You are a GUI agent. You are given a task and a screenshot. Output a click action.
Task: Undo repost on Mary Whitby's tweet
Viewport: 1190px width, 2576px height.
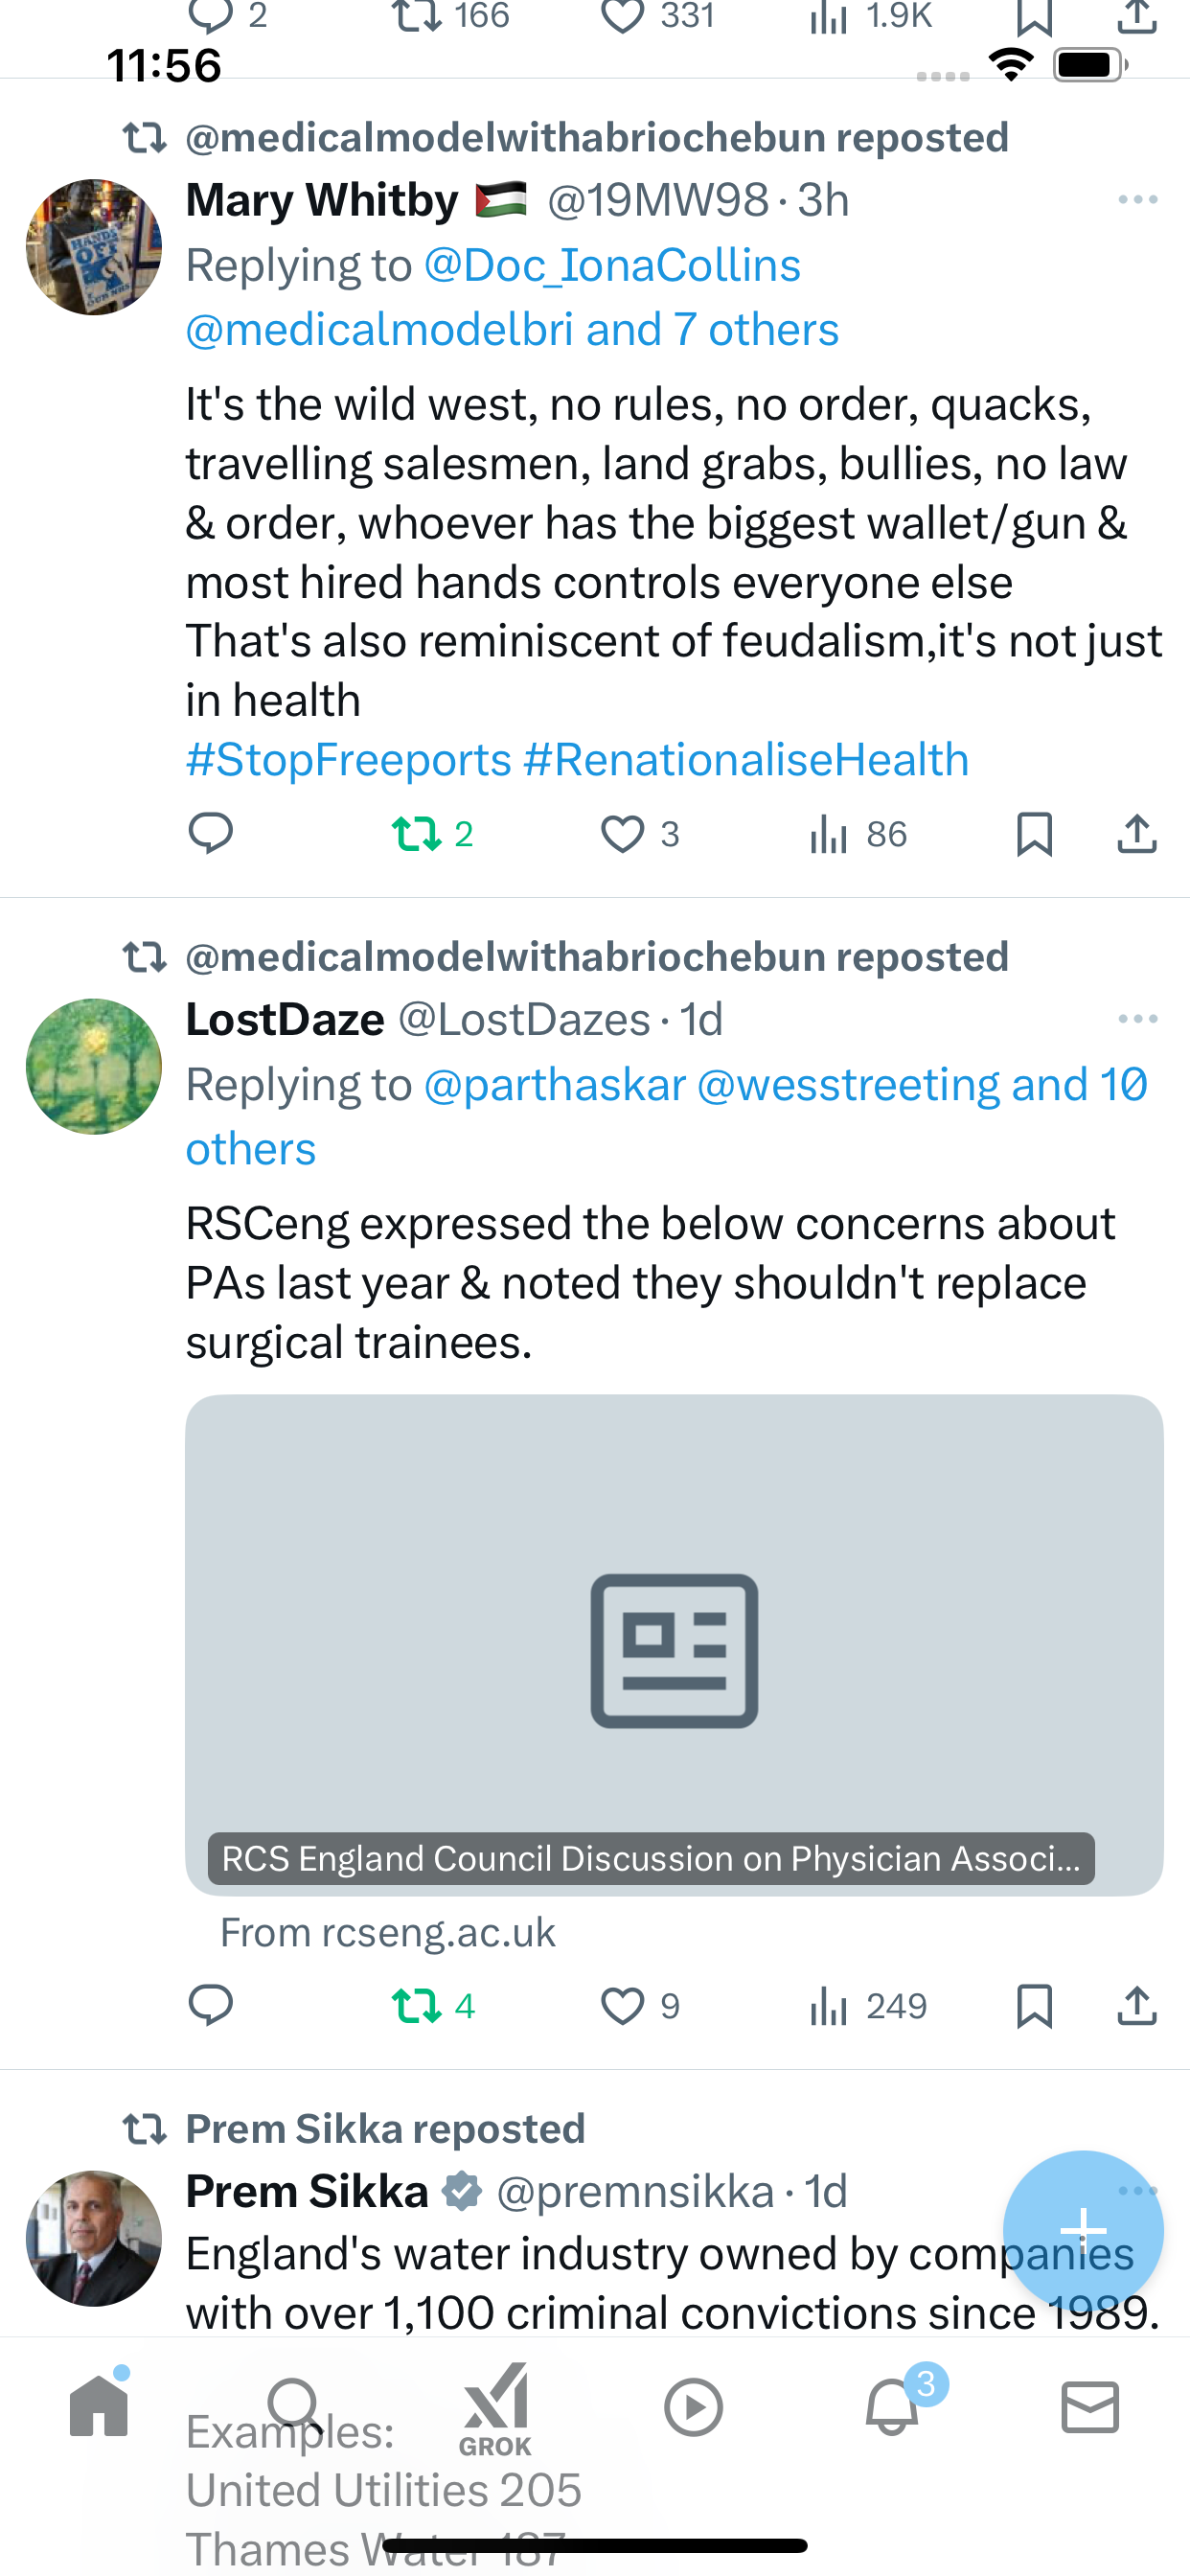tap(432, 834)
